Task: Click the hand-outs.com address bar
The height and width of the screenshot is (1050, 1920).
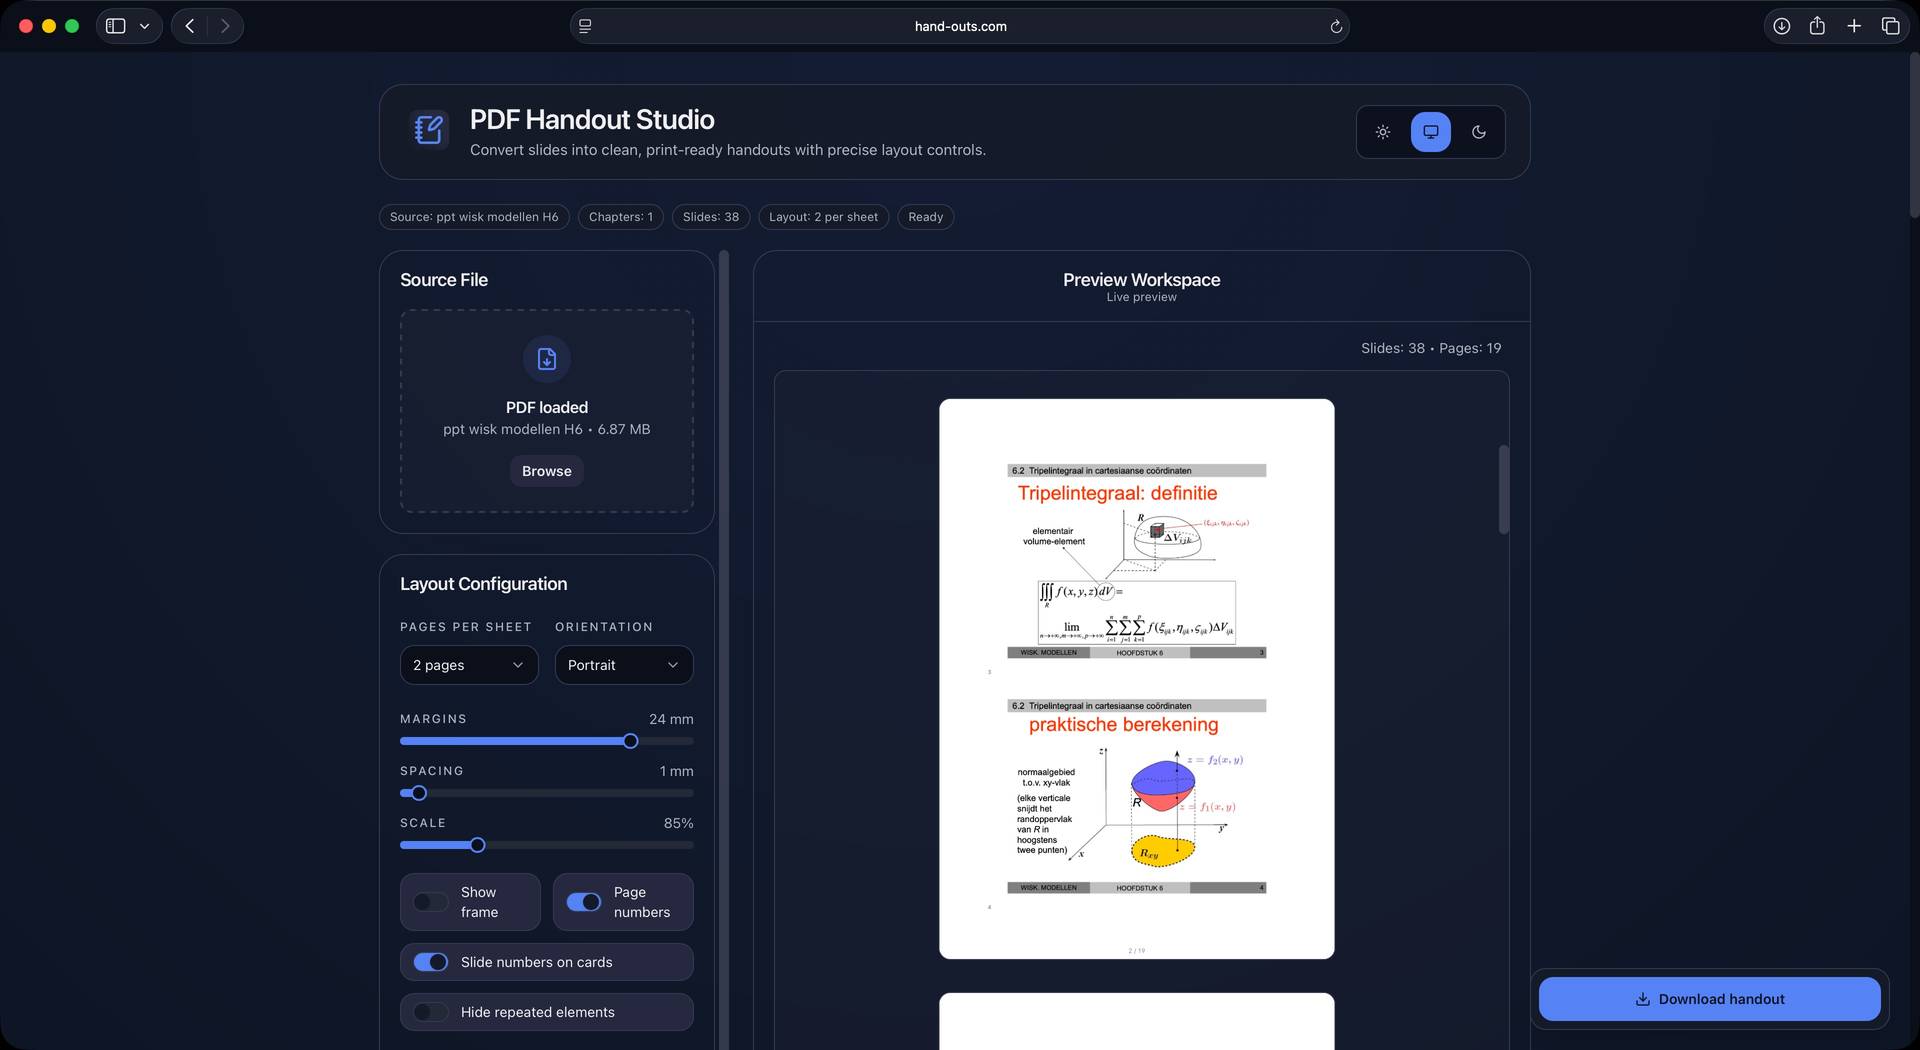Action: pos(960,26)
